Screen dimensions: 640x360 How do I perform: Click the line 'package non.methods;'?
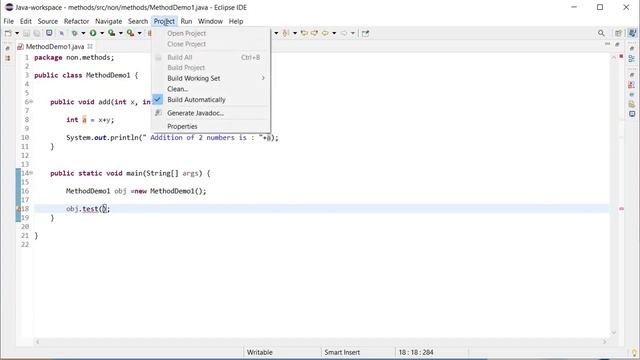74,58
